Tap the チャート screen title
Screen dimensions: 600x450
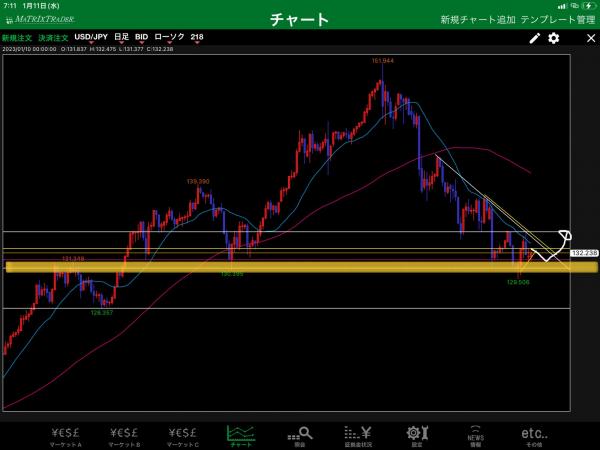coord(300,20)
